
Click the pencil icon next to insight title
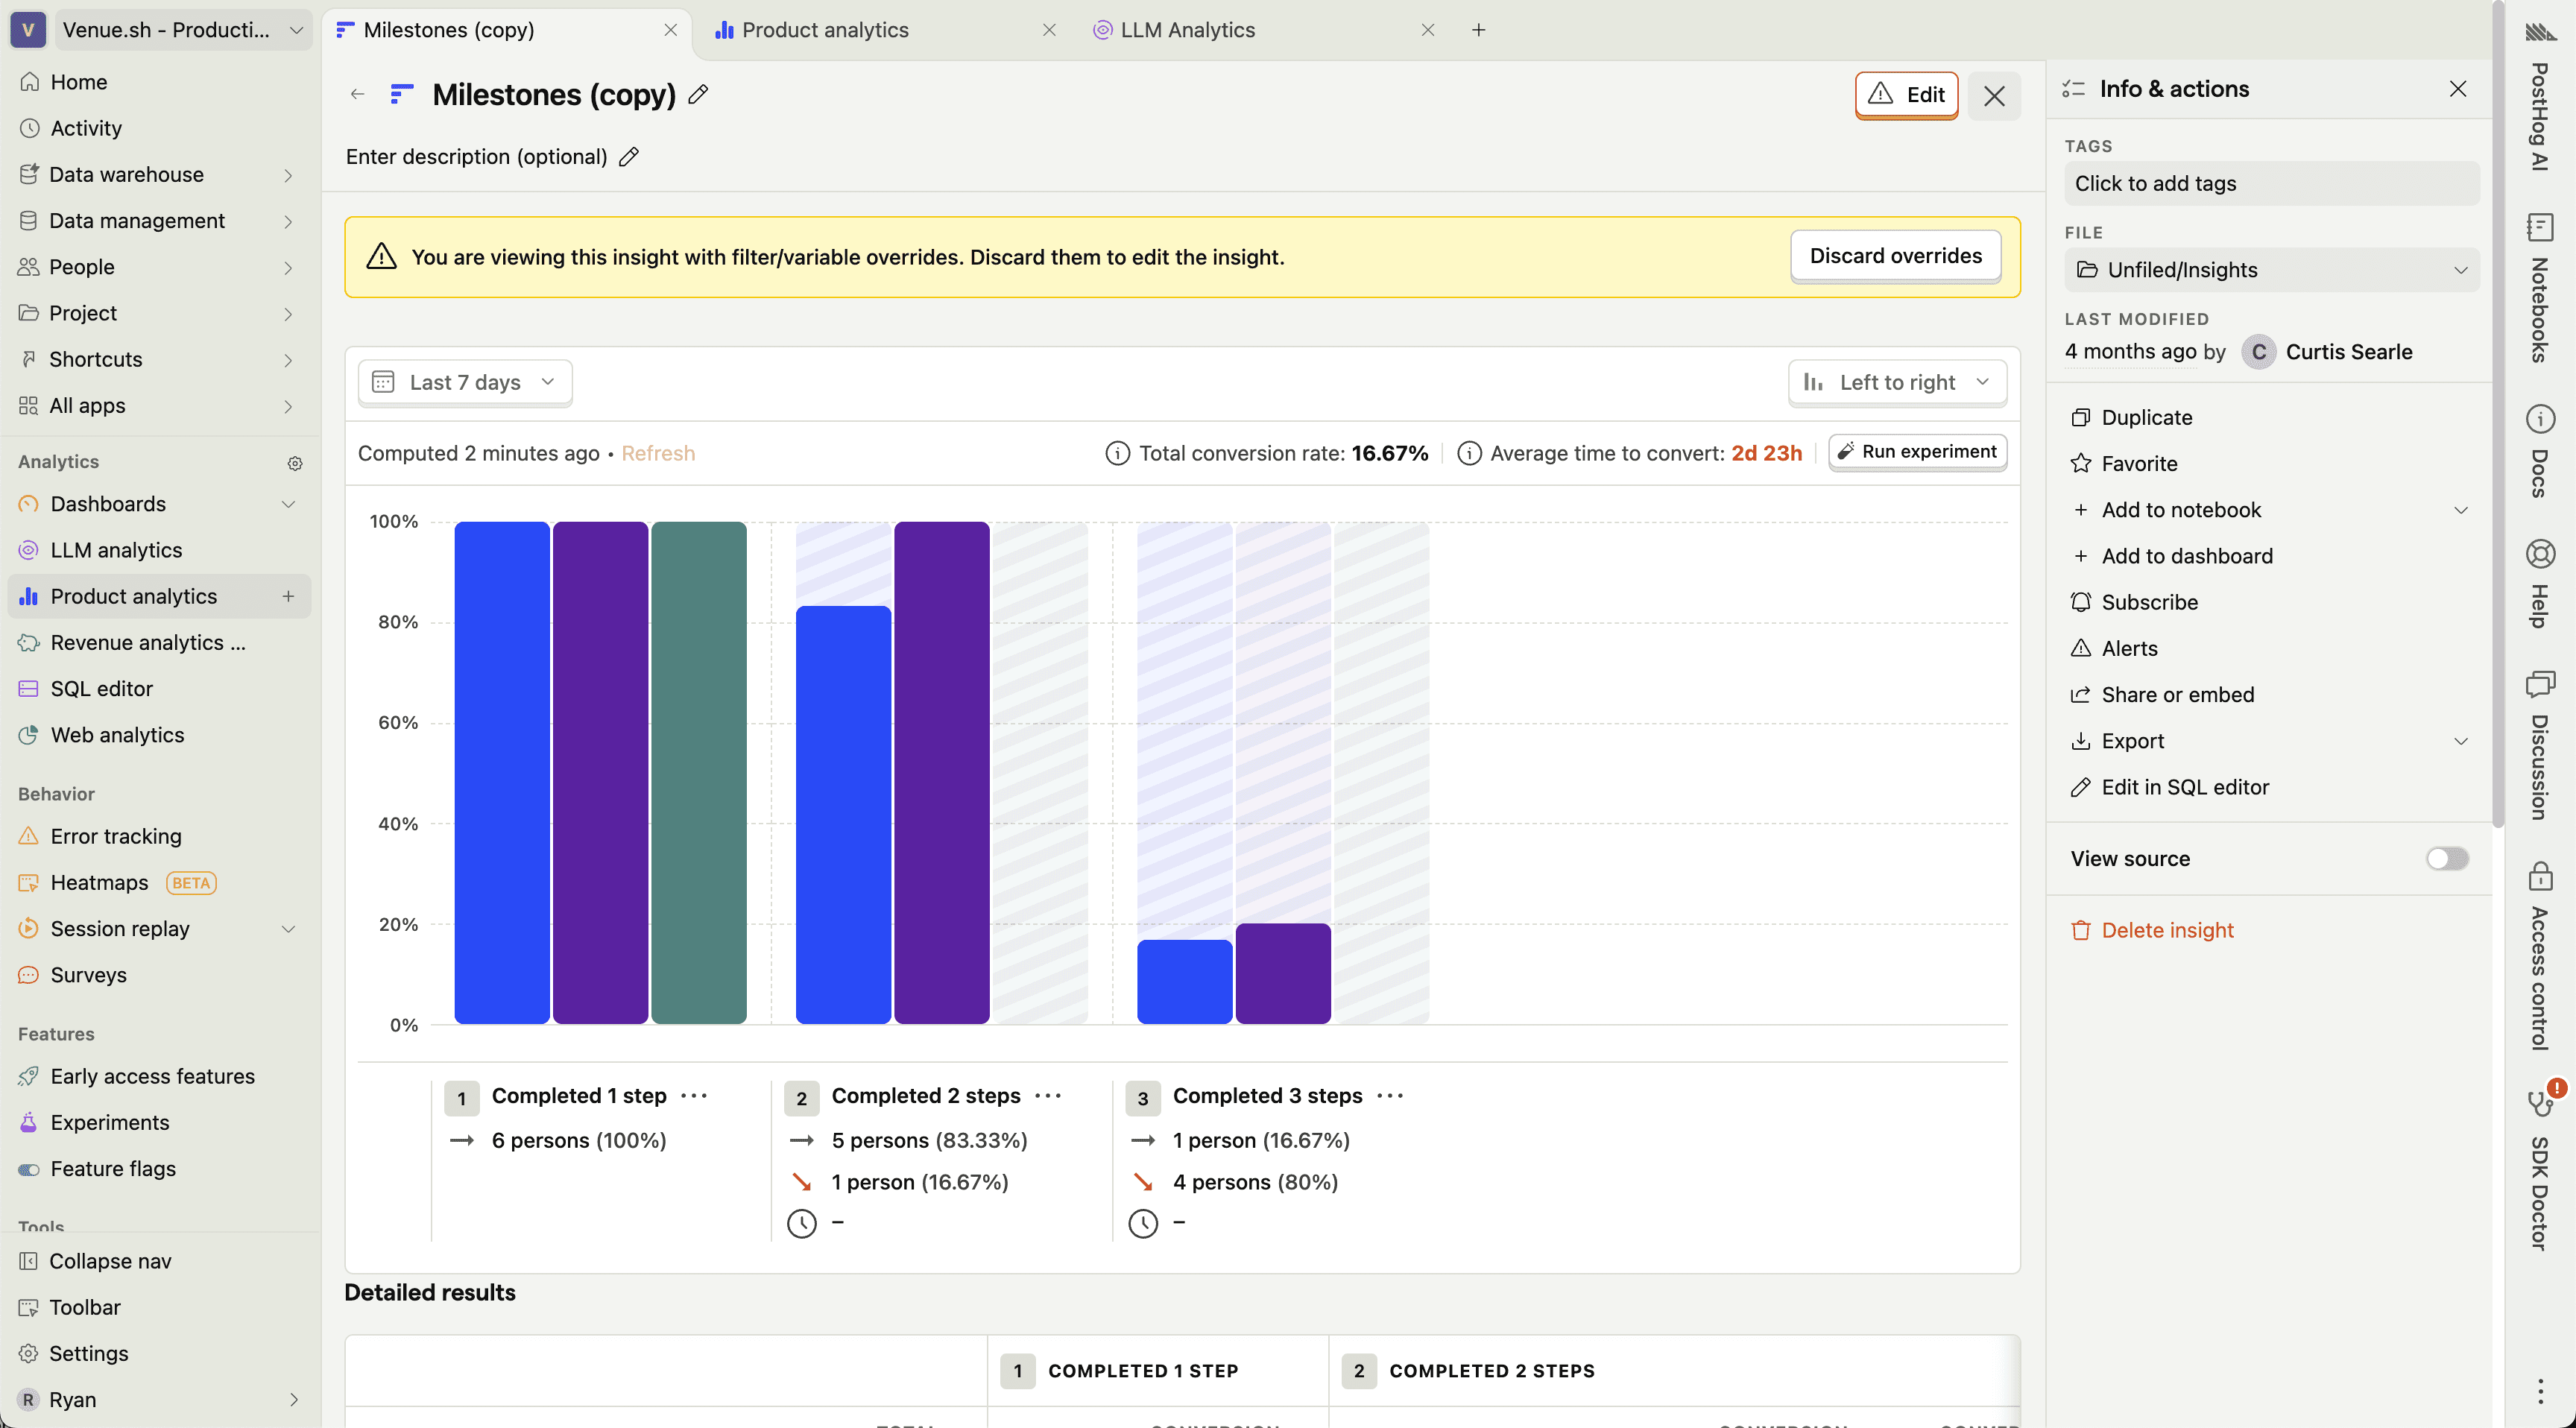(x=698, y=94)
